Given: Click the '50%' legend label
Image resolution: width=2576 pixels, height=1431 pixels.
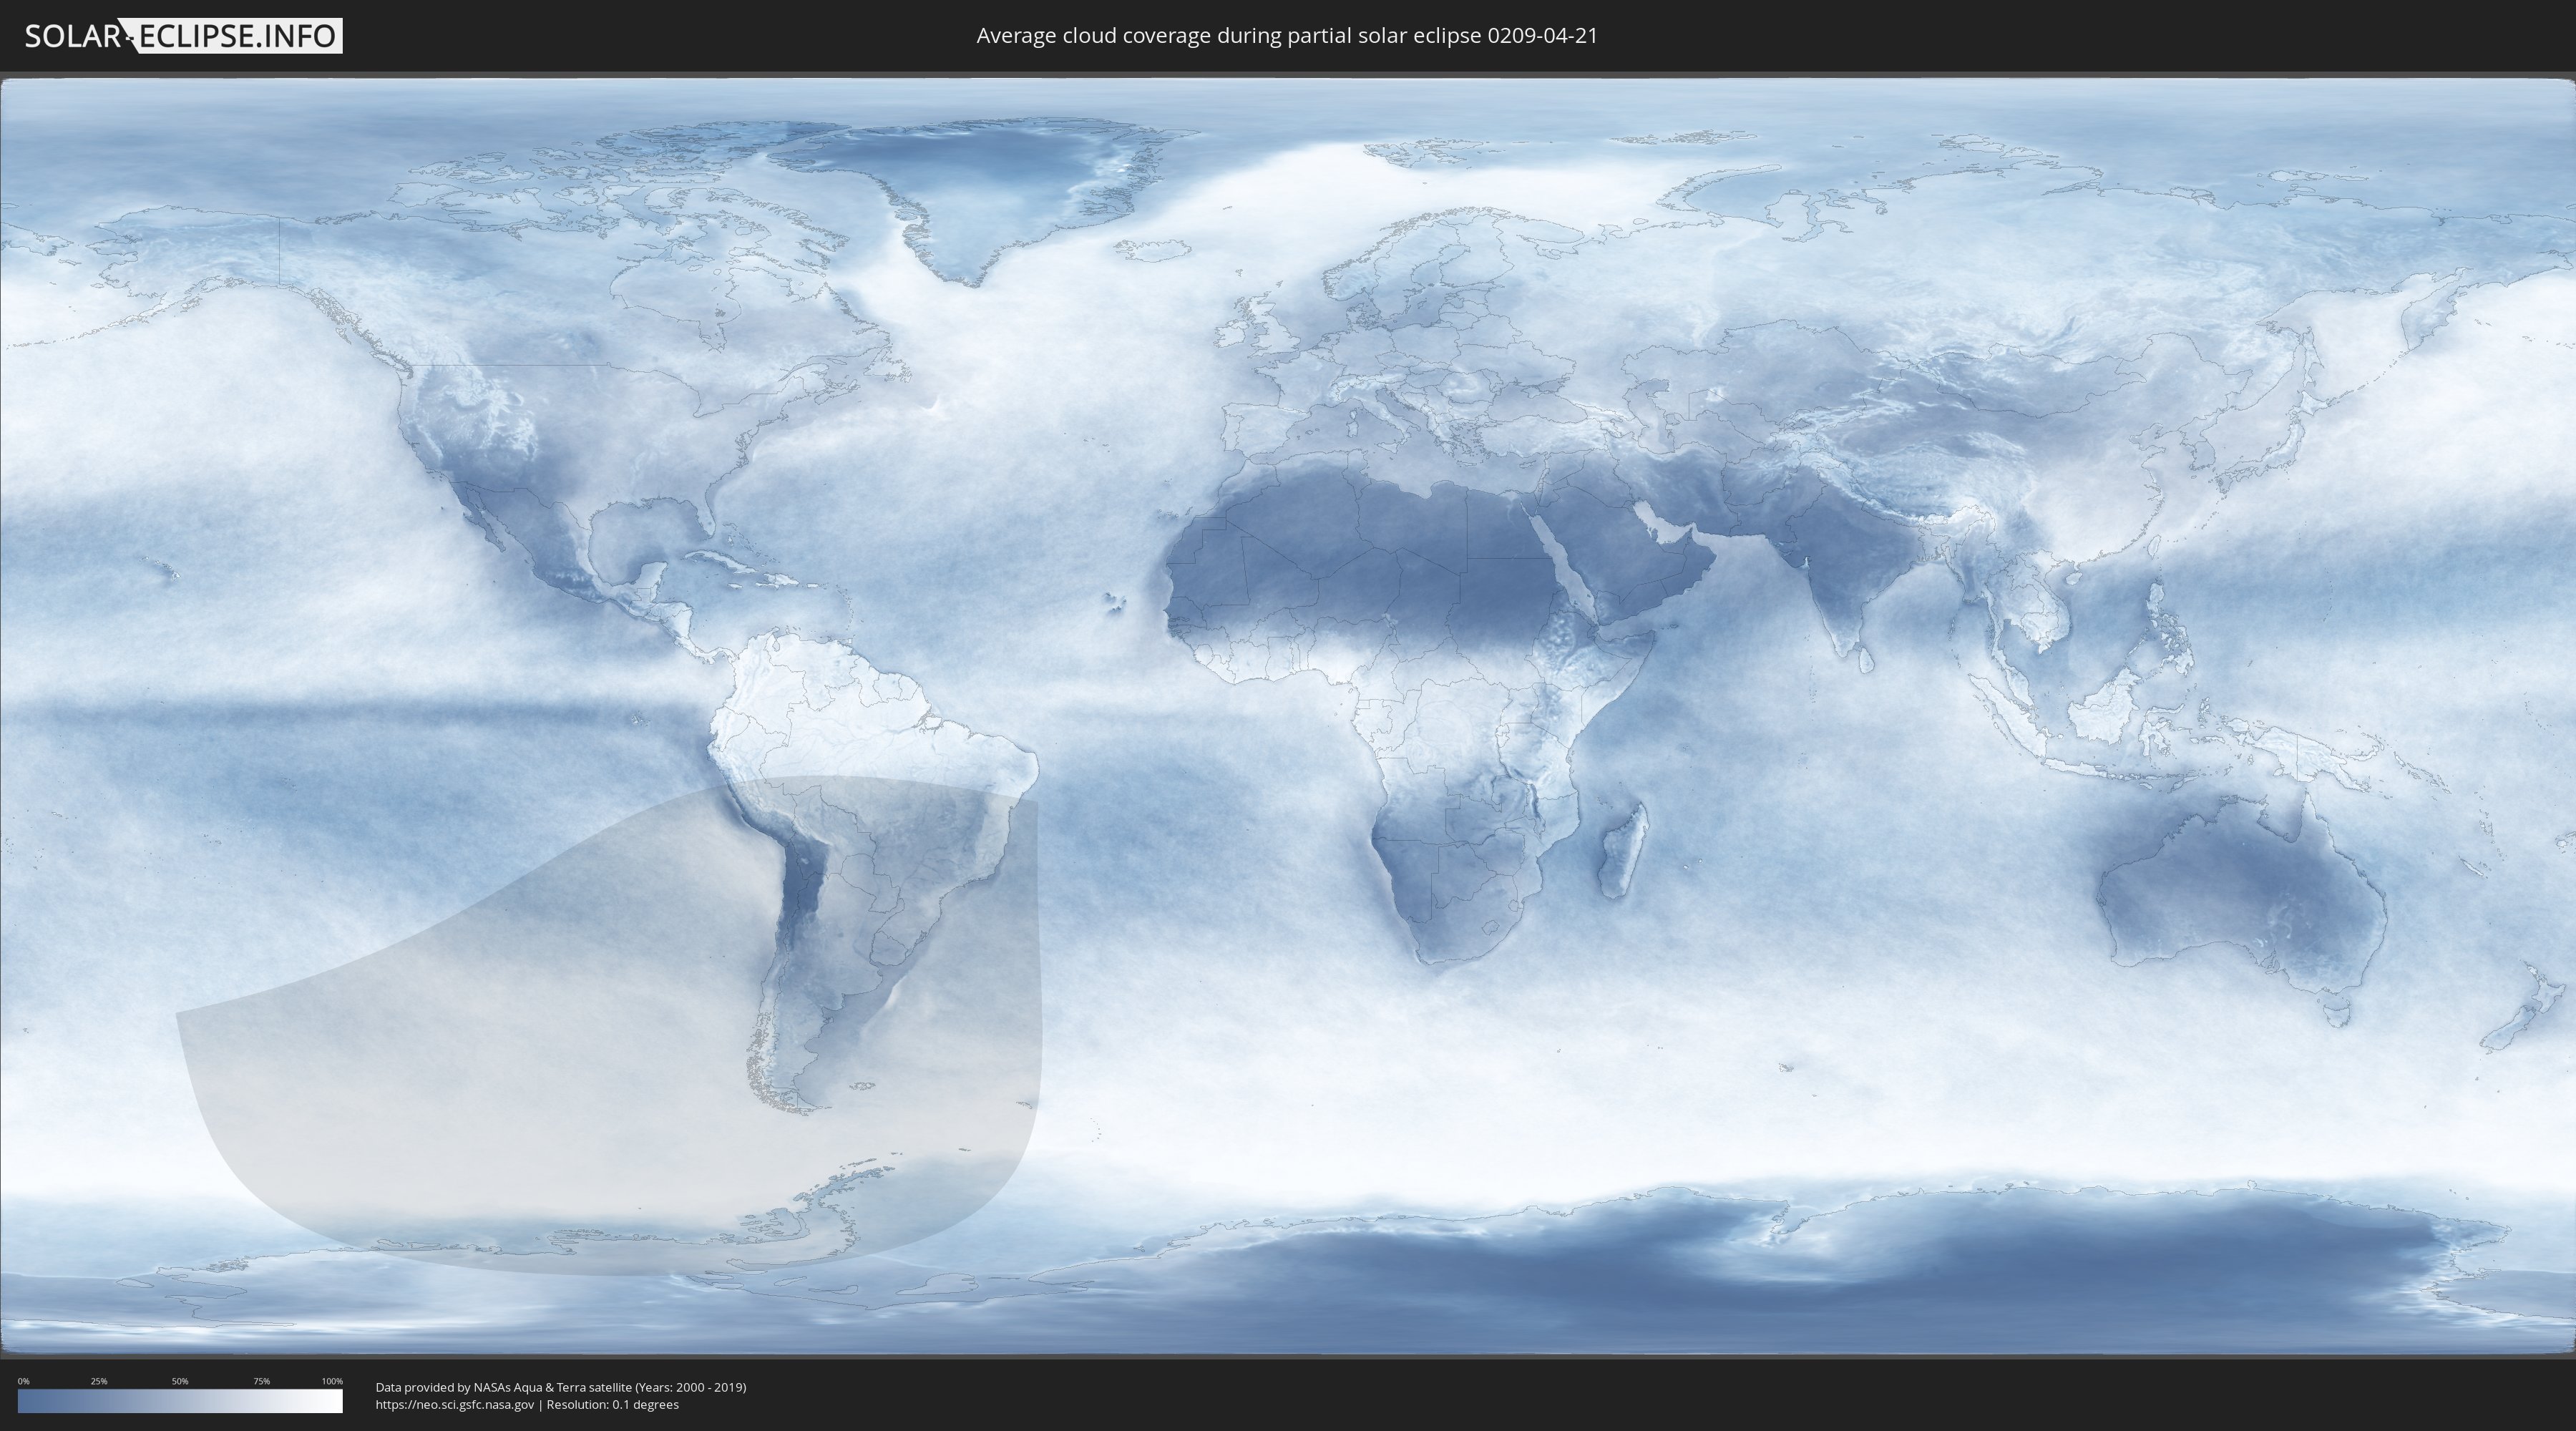Looking at the screenshot, I should [x=180, y=1381].
